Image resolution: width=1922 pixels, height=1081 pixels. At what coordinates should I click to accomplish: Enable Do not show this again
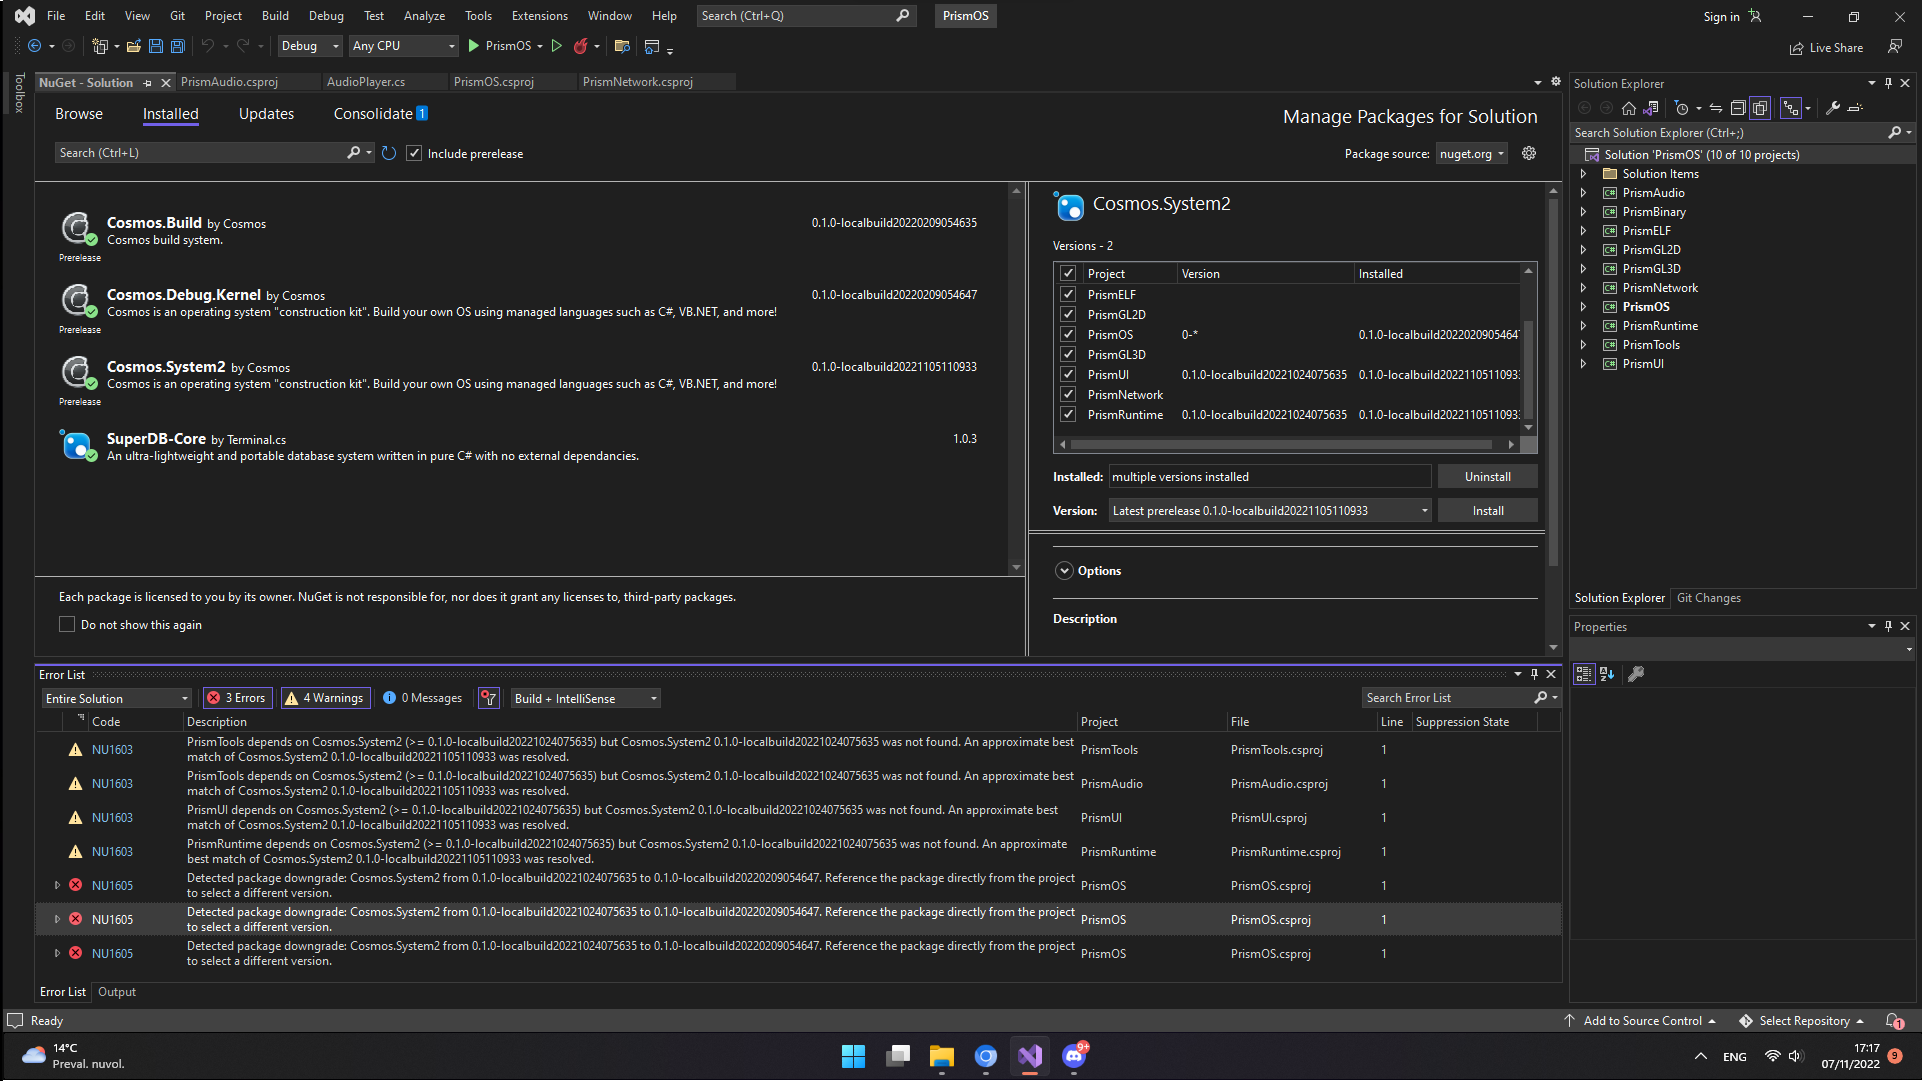click(x=66, y=624)
